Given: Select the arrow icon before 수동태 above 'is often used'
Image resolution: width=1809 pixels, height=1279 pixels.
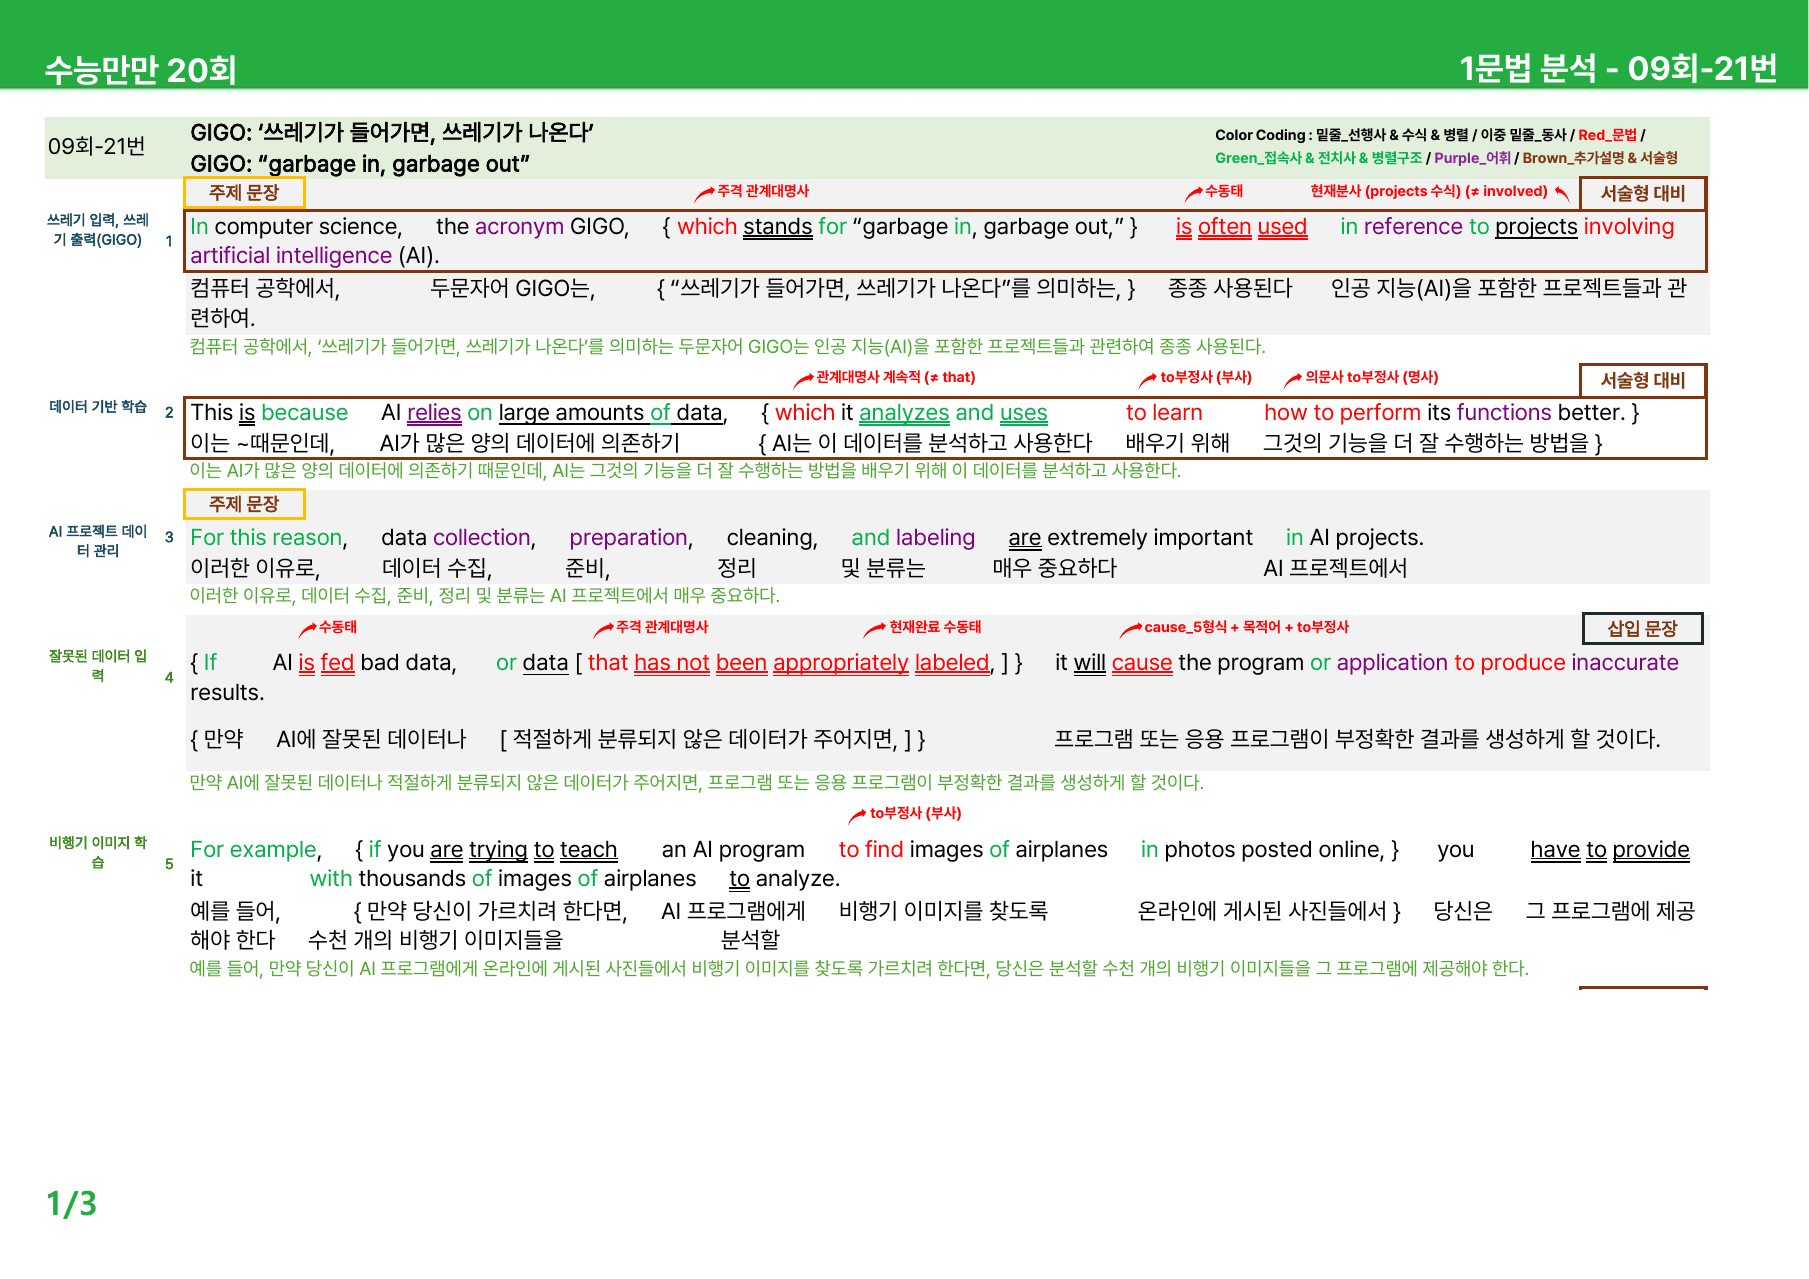Looking at the screenshot, I should click(1193, 192).
